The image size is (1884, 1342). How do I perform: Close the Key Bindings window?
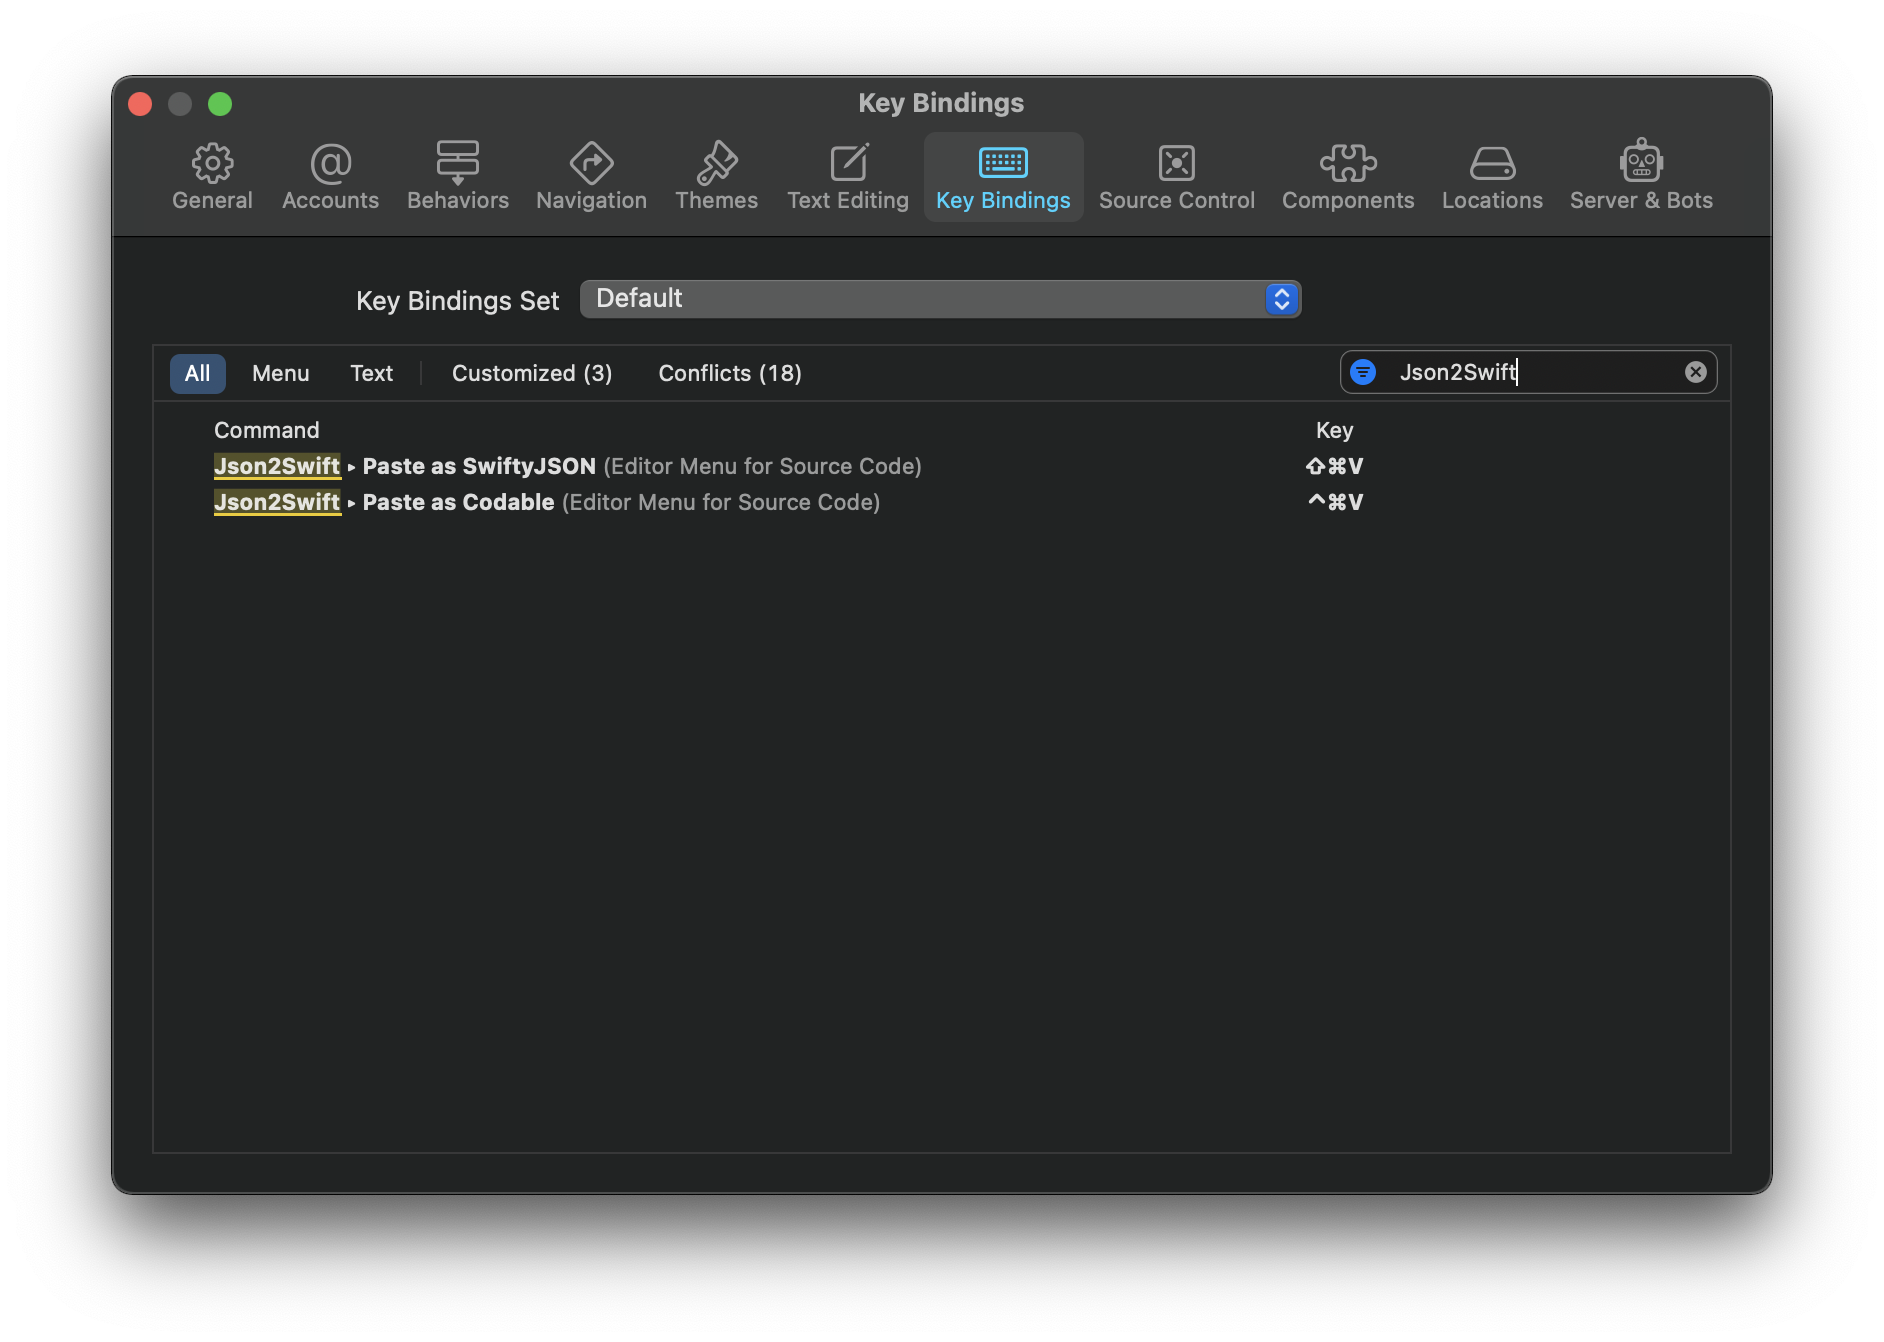pyautogui.click(x=140, y=104)
